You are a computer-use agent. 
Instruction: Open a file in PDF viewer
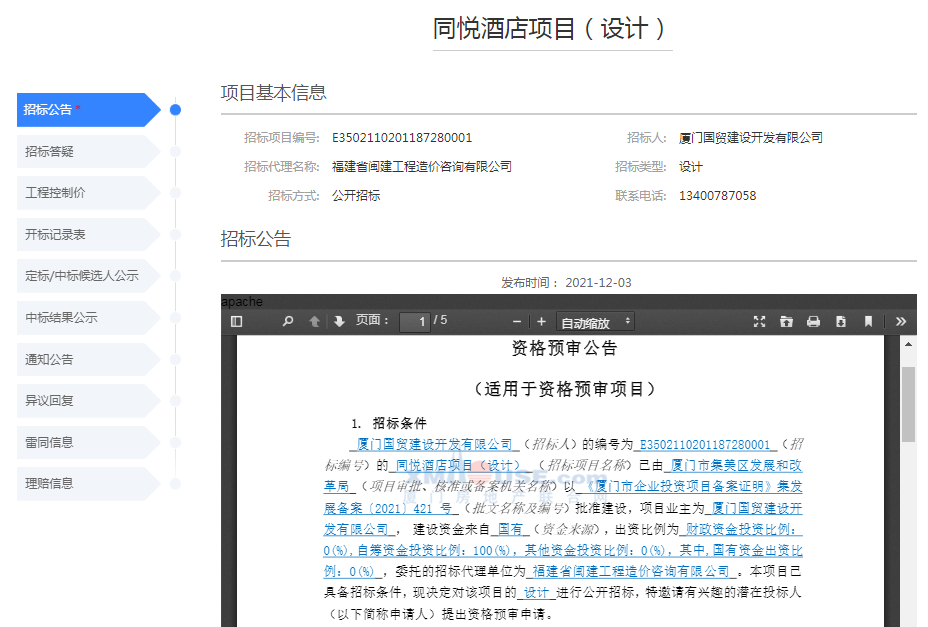786,321
